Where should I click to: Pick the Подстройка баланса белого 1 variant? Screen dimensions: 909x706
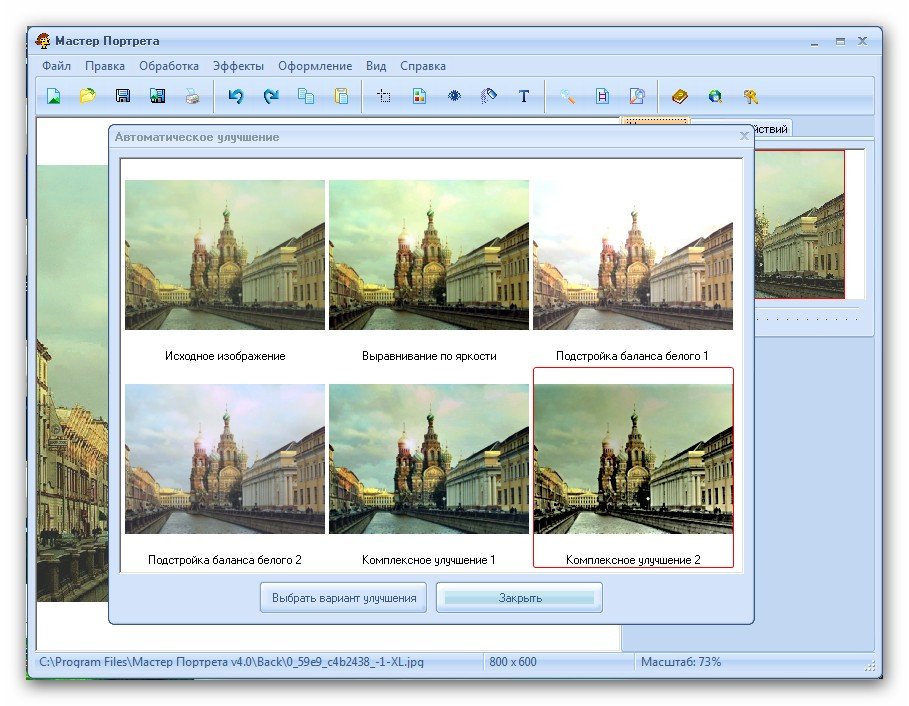pyautogui.click(x=633, y=255)
